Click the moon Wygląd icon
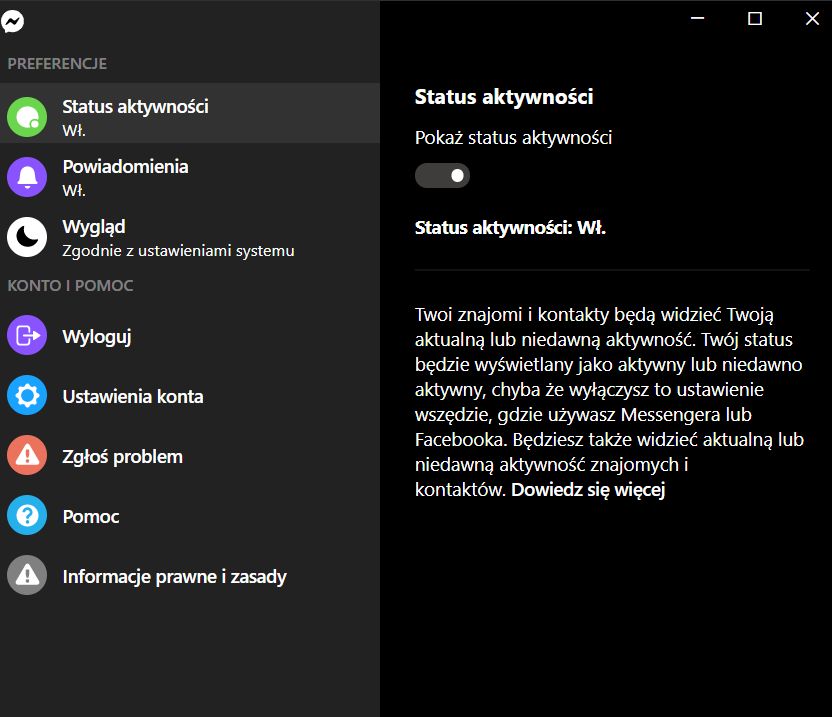The height and width of the screenshot is (717, 832). pyautogui.click(x=27, y=237)
